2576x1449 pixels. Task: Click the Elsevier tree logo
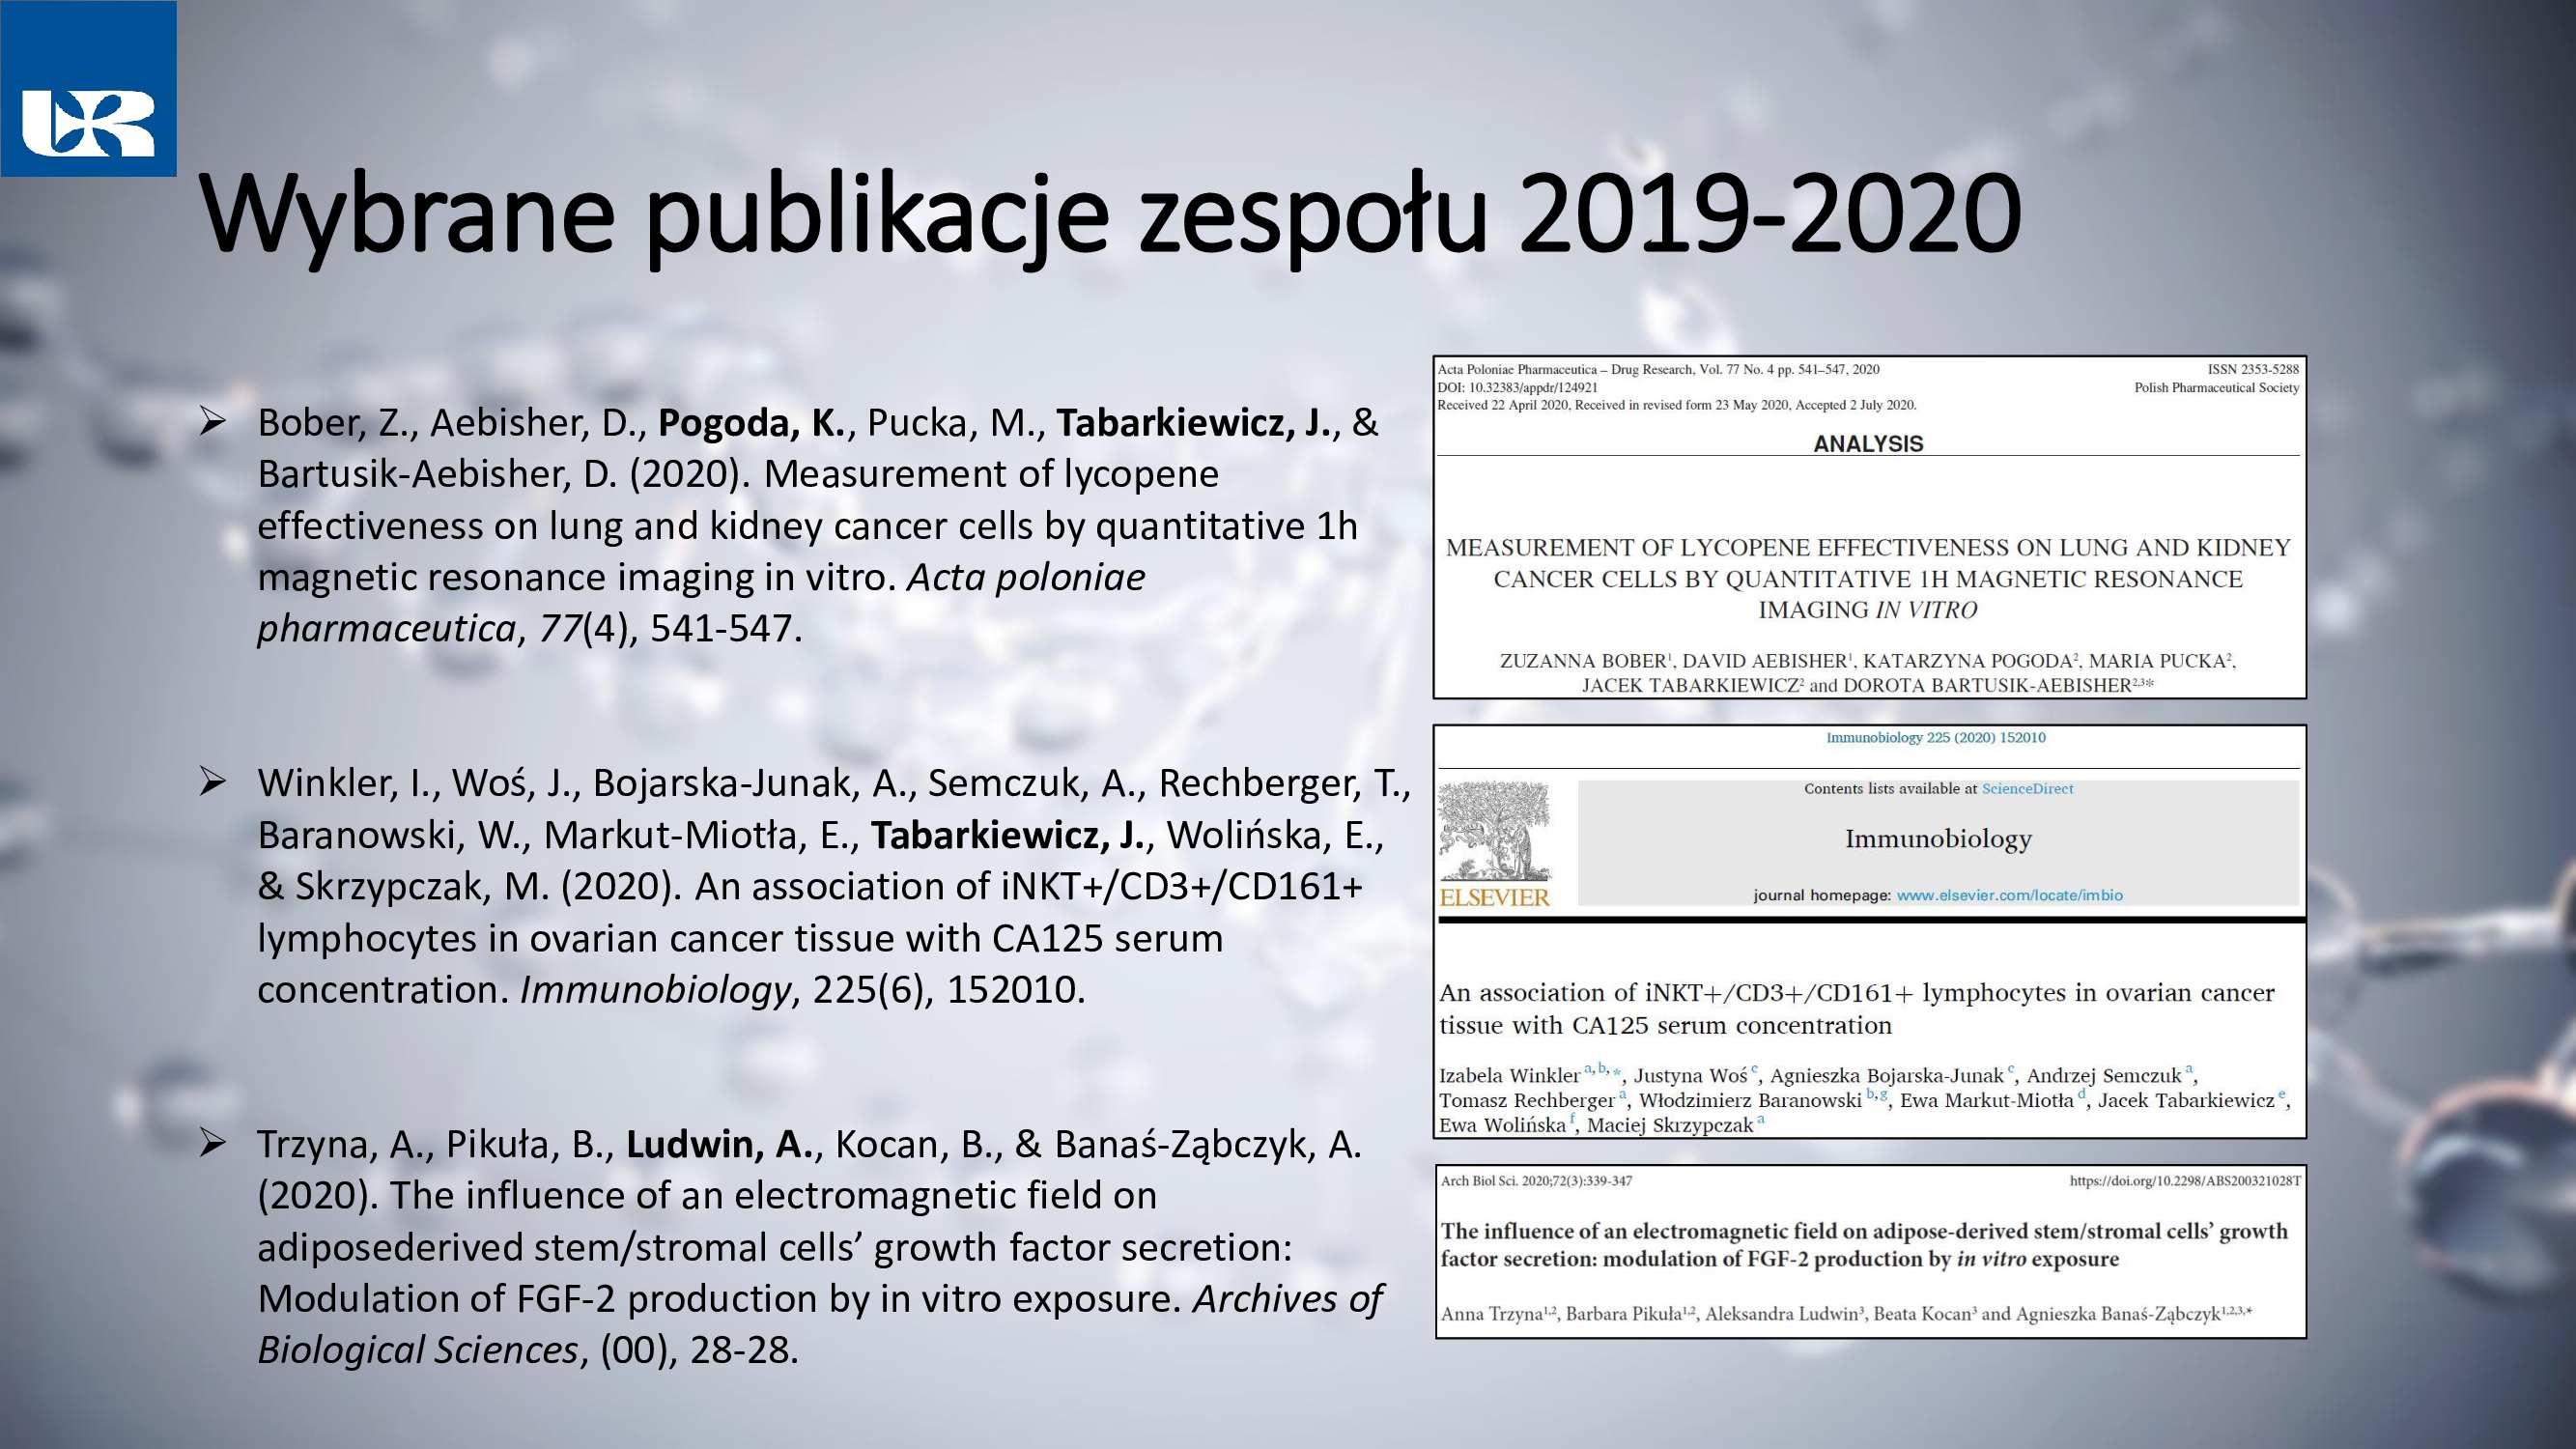tap(1494, 830)
